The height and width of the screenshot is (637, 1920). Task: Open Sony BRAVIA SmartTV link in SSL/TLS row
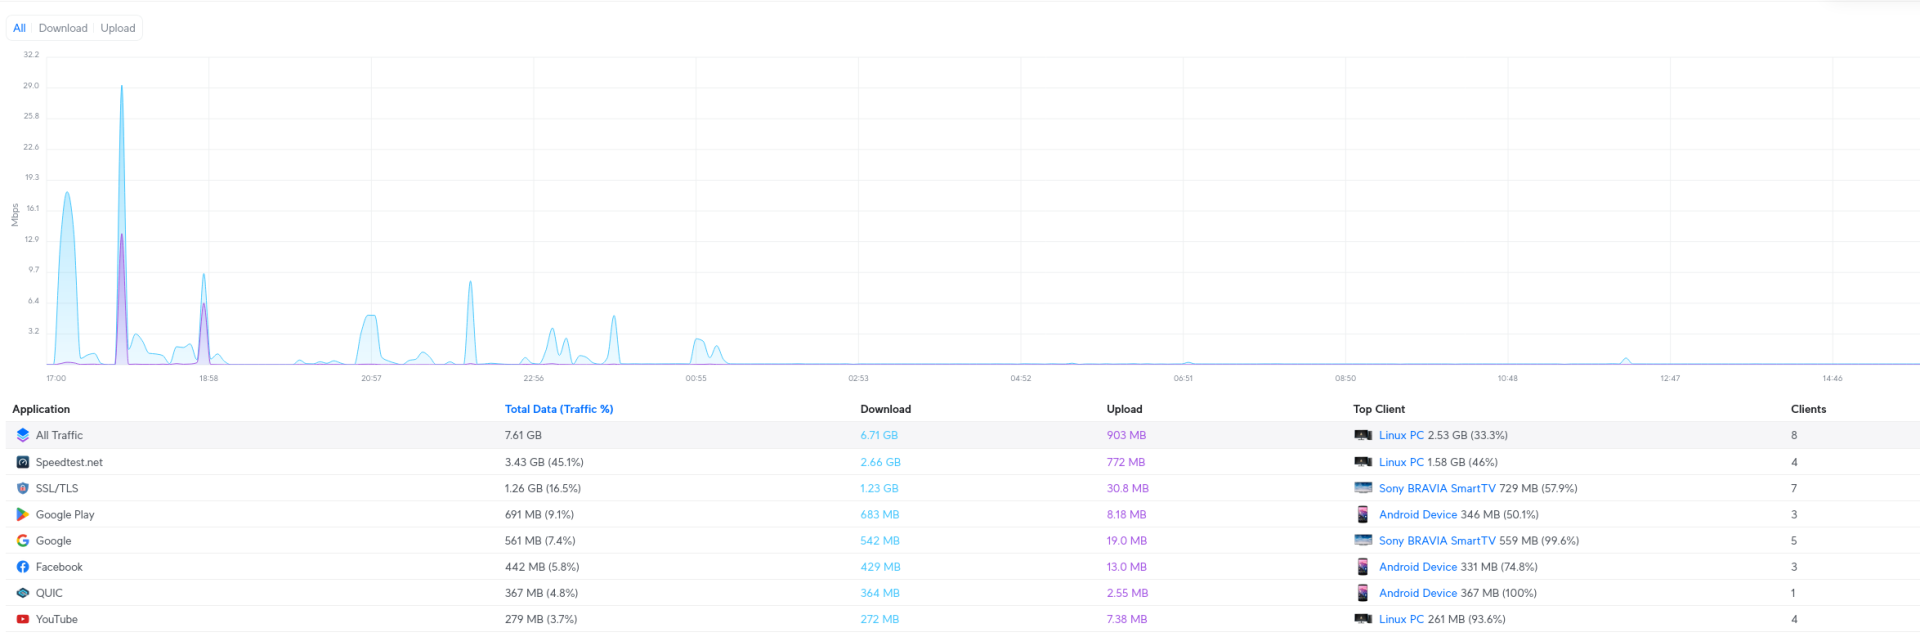tap(1436, 488)
